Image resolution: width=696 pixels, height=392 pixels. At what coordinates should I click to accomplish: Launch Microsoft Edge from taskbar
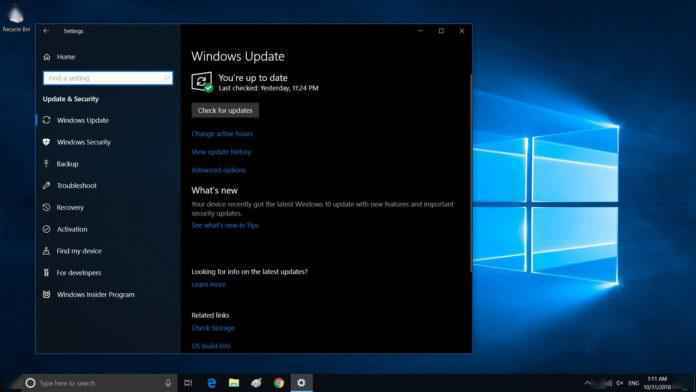tap(212, 383)
